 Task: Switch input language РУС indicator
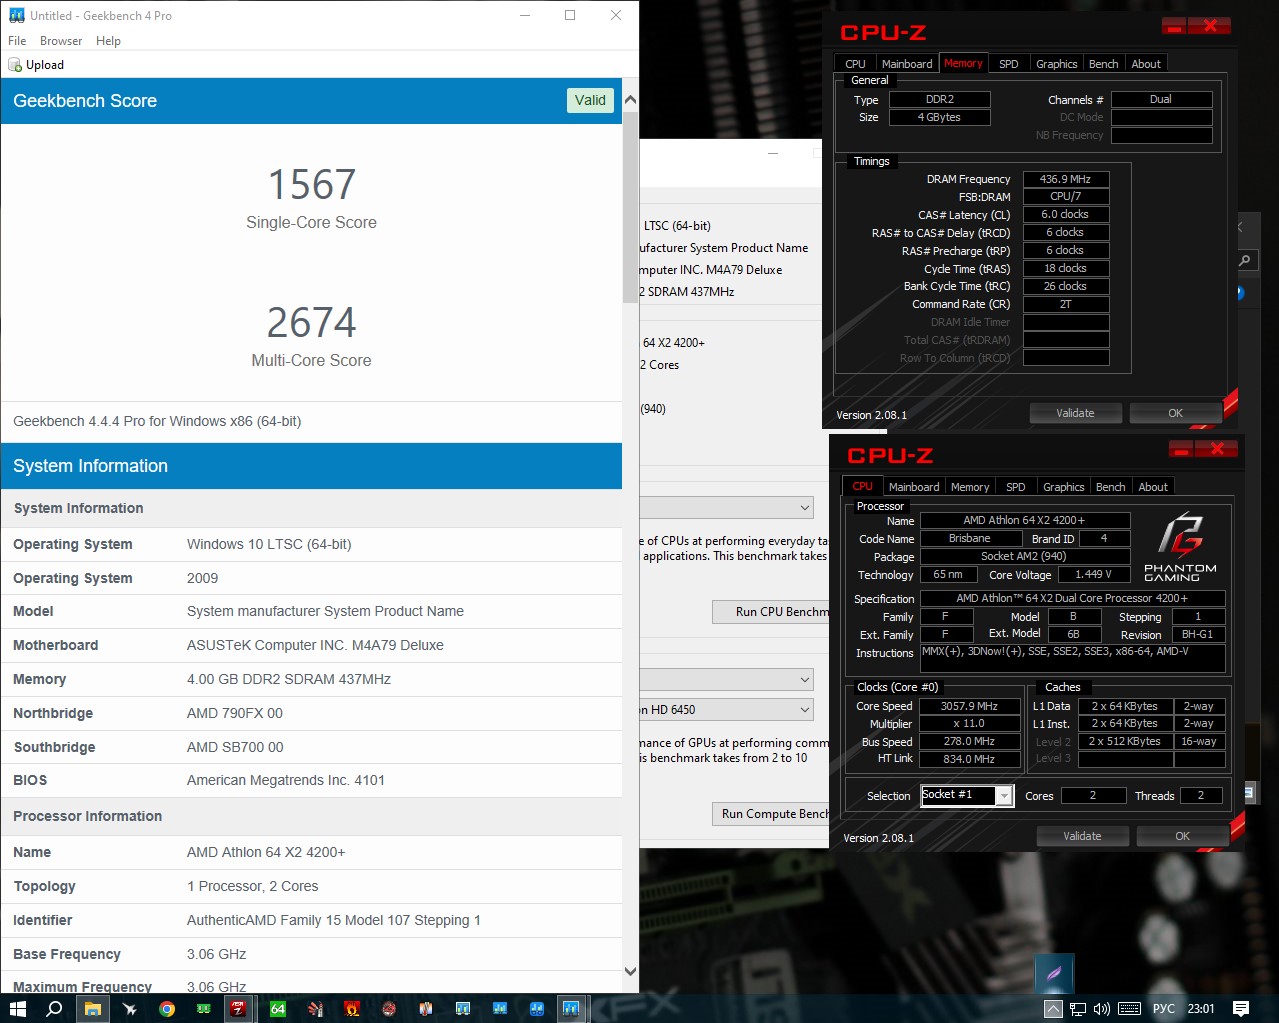1164,1008
